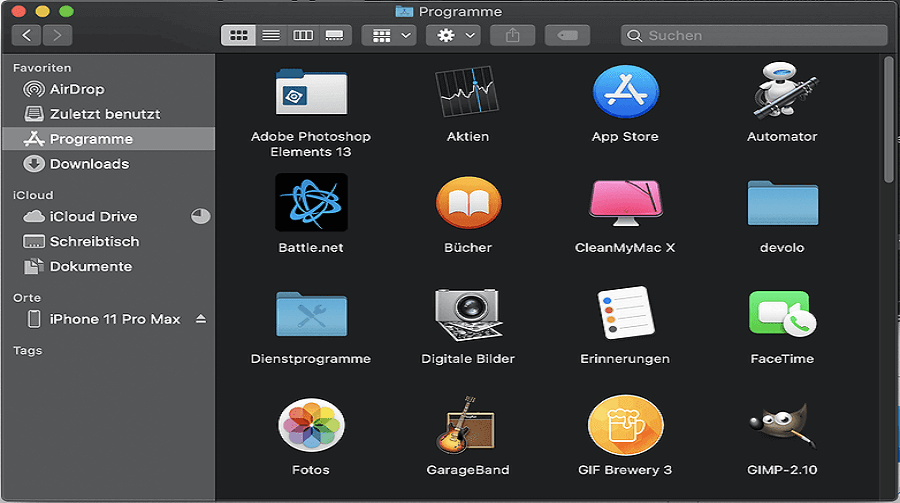Select Programme in the sidebar
The width and height of the screenshot is (900, 503).
108,138
